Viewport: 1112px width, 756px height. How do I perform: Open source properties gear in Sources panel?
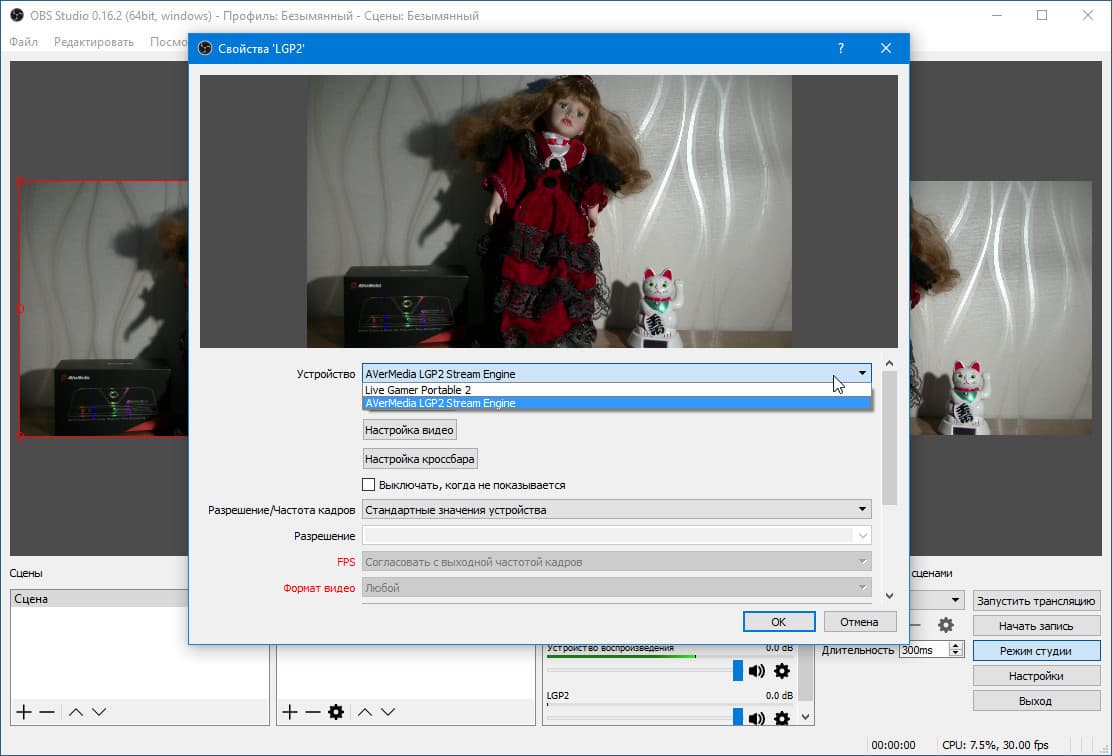pyautogui.click(x=336, y=711)
